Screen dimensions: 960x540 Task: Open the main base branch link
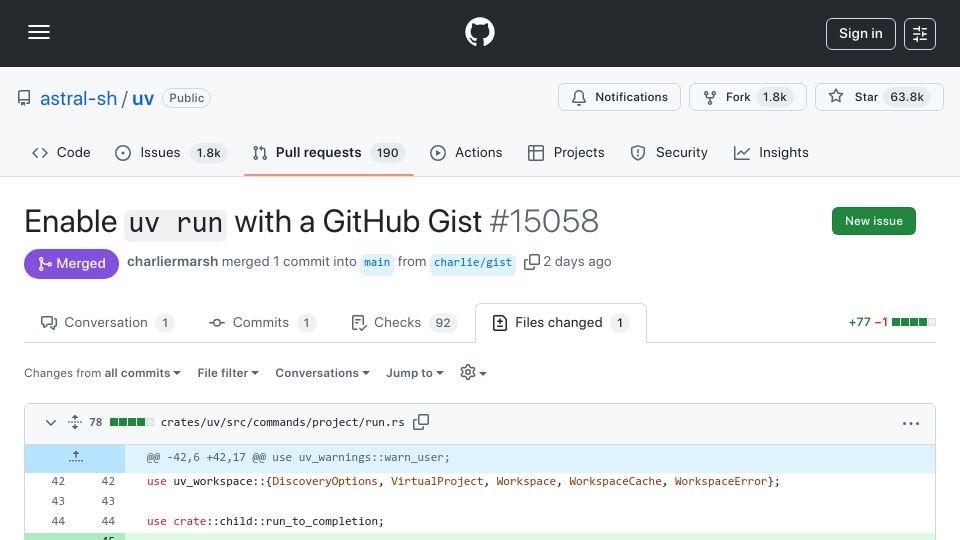coord(377,262)
